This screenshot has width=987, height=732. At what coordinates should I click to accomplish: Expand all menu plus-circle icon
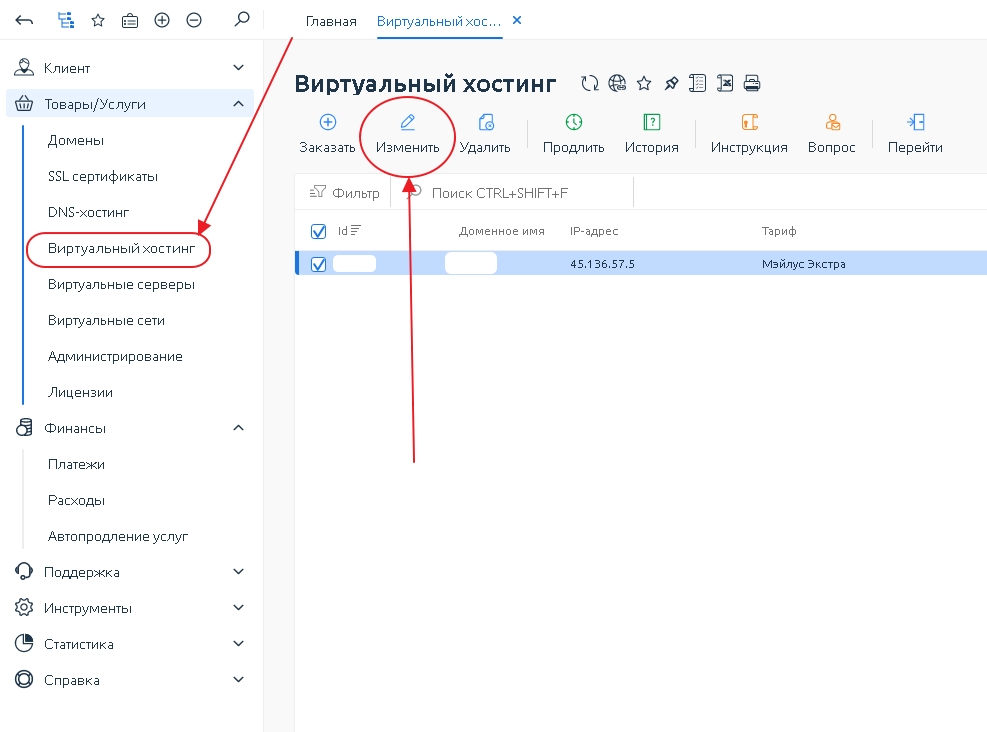(162, 21)
